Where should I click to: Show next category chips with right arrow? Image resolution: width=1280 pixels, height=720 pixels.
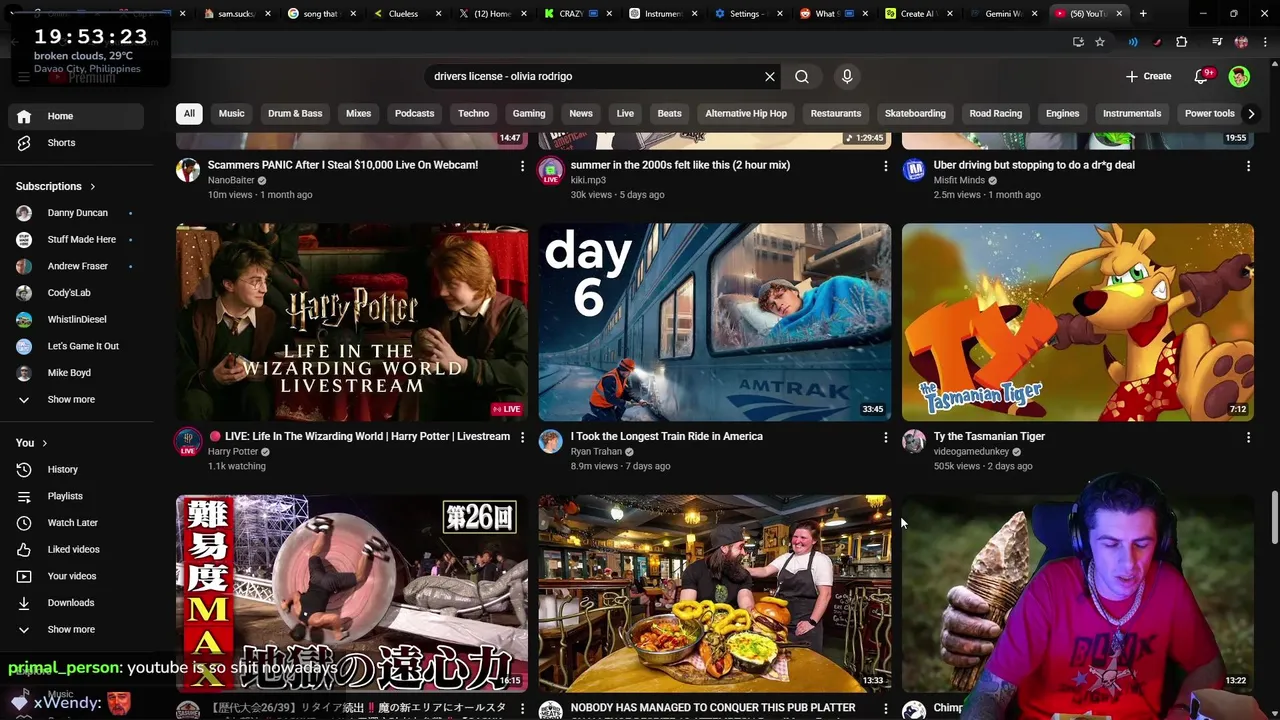(x=1250, y=113)
